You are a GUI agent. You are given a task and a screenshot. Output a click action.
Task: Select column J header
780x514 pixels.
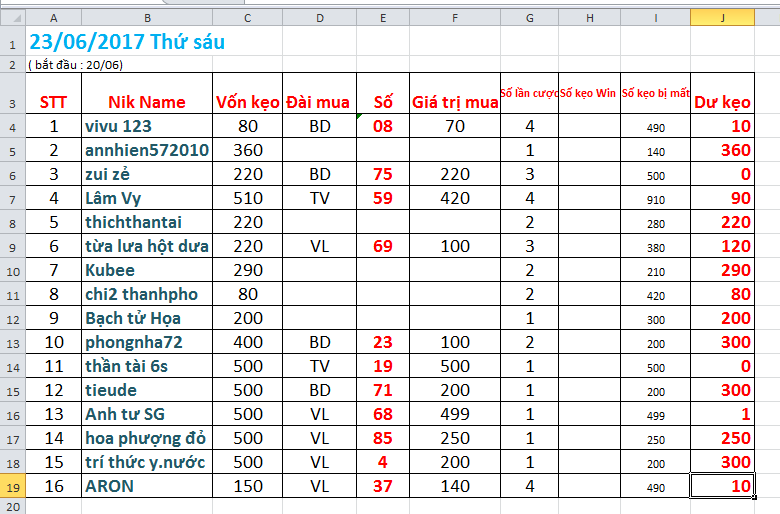[x=721, y=19]
